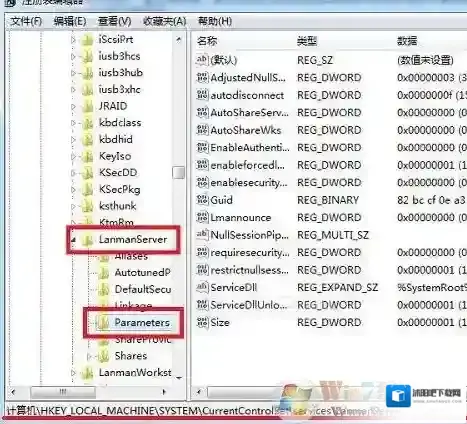
Task: Select the iusb3xhc folder icon
Action: (87, 90)
